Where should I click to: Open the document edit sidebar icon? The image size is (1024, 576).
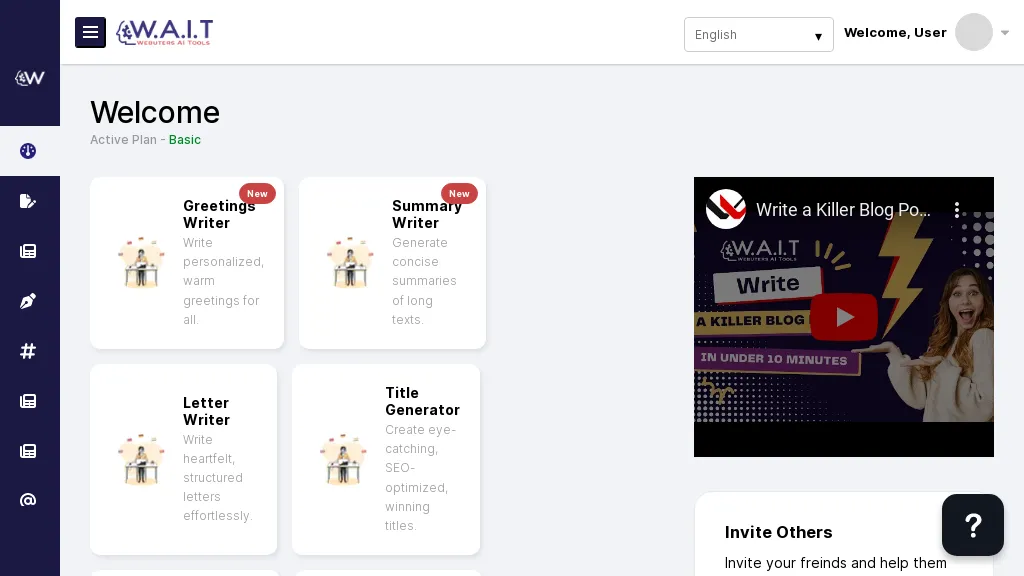pos(28,201)
